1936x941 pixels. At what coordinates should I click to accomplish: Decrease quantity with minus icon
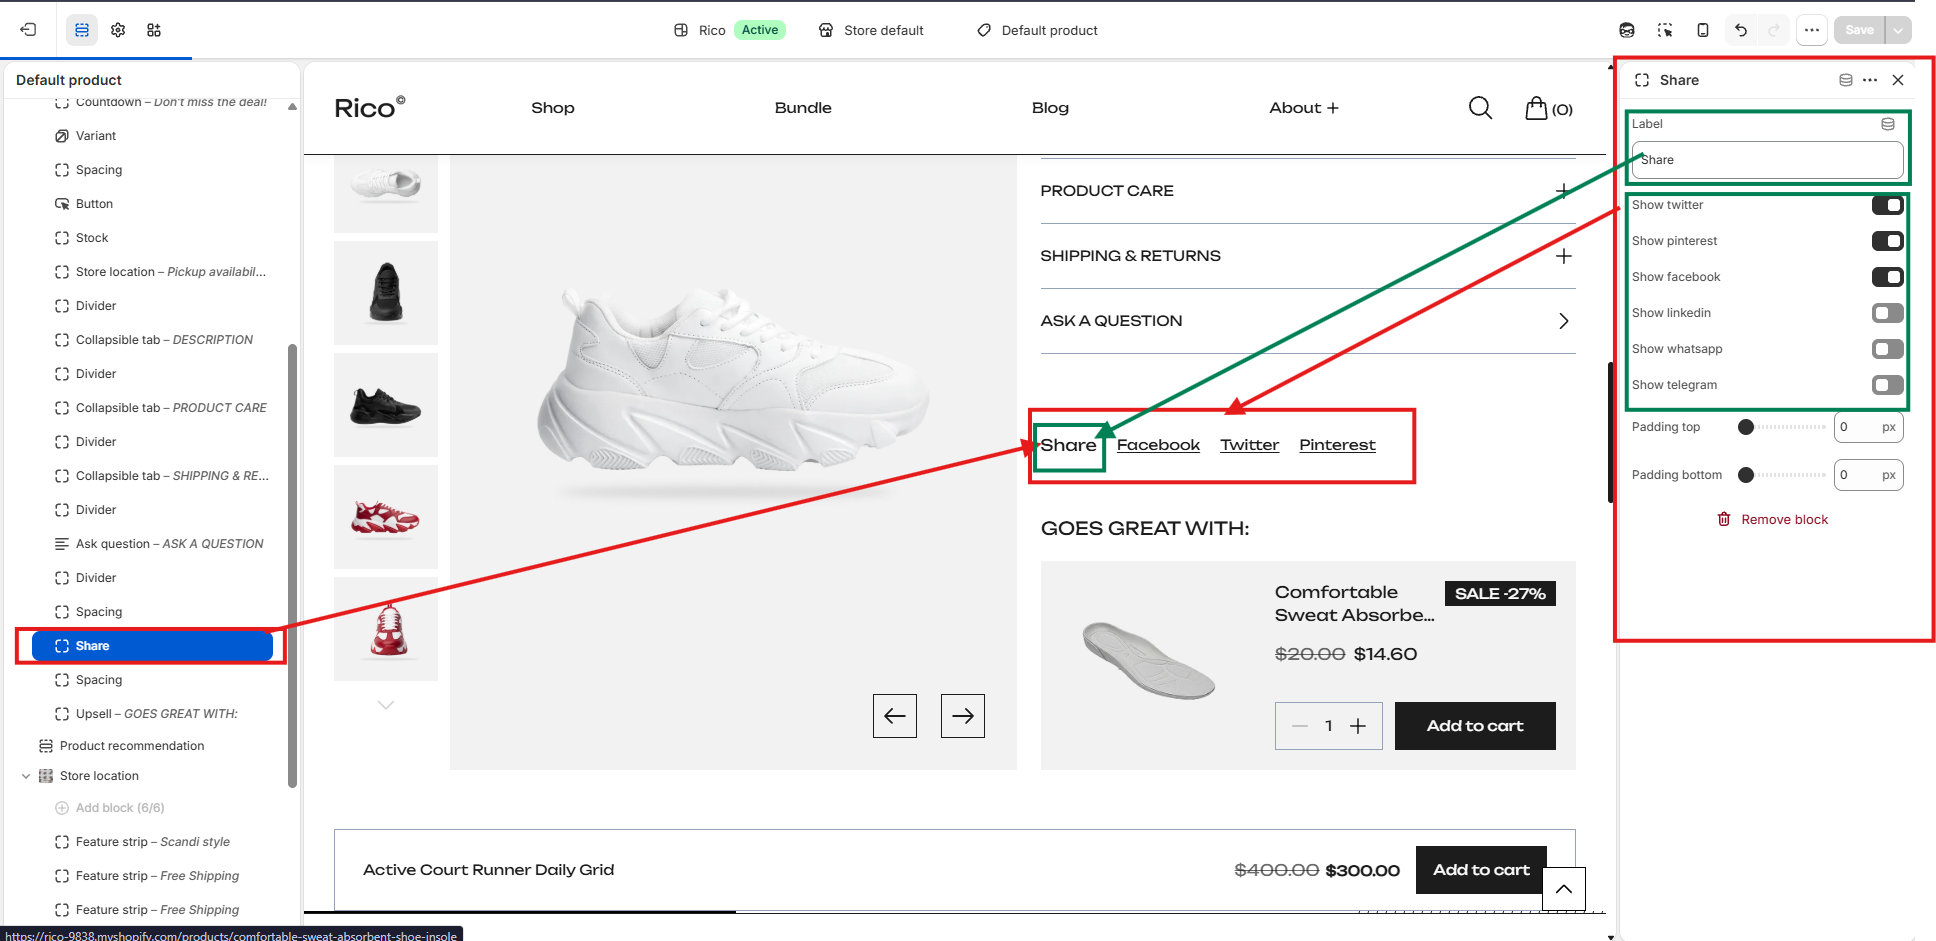[1300, 726]
